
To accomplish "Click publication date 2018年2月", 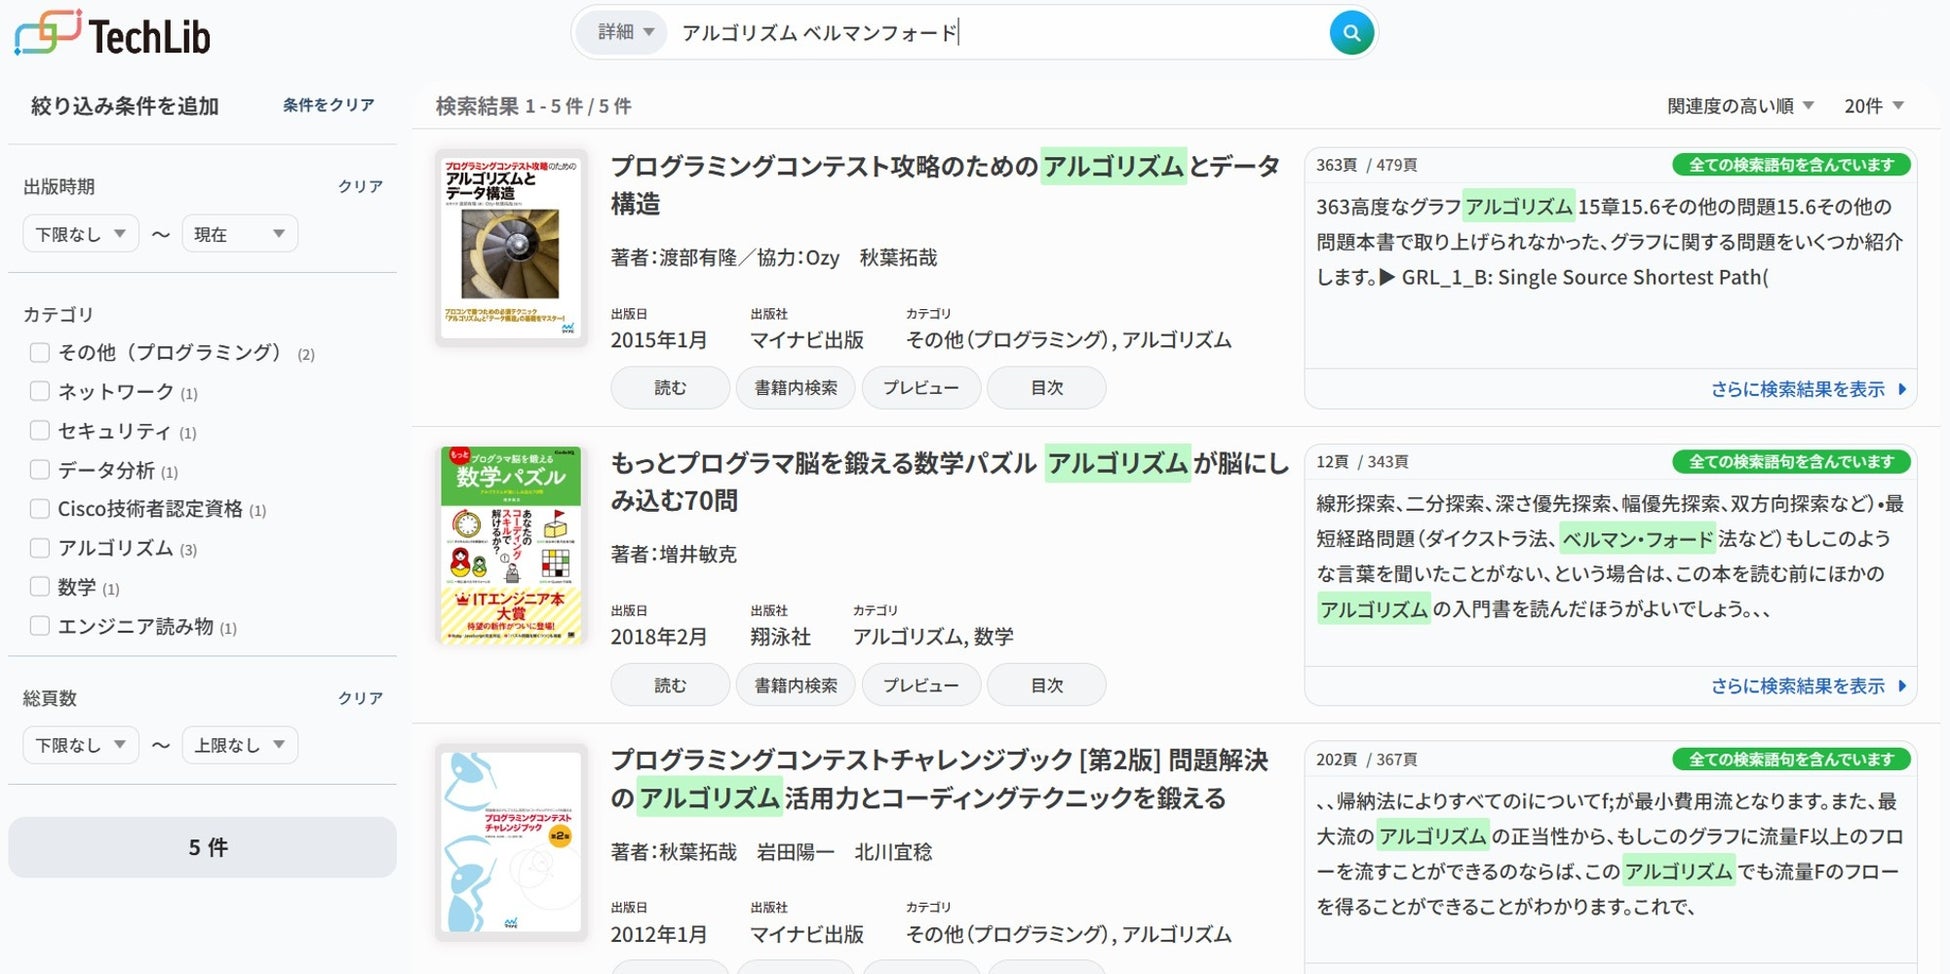I will [x=659, y=637].
